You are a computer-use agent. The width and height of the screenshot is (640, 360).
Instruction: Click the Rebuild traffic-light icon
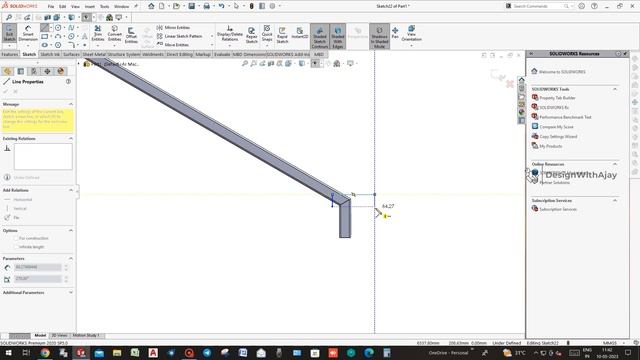pos(251,6)
